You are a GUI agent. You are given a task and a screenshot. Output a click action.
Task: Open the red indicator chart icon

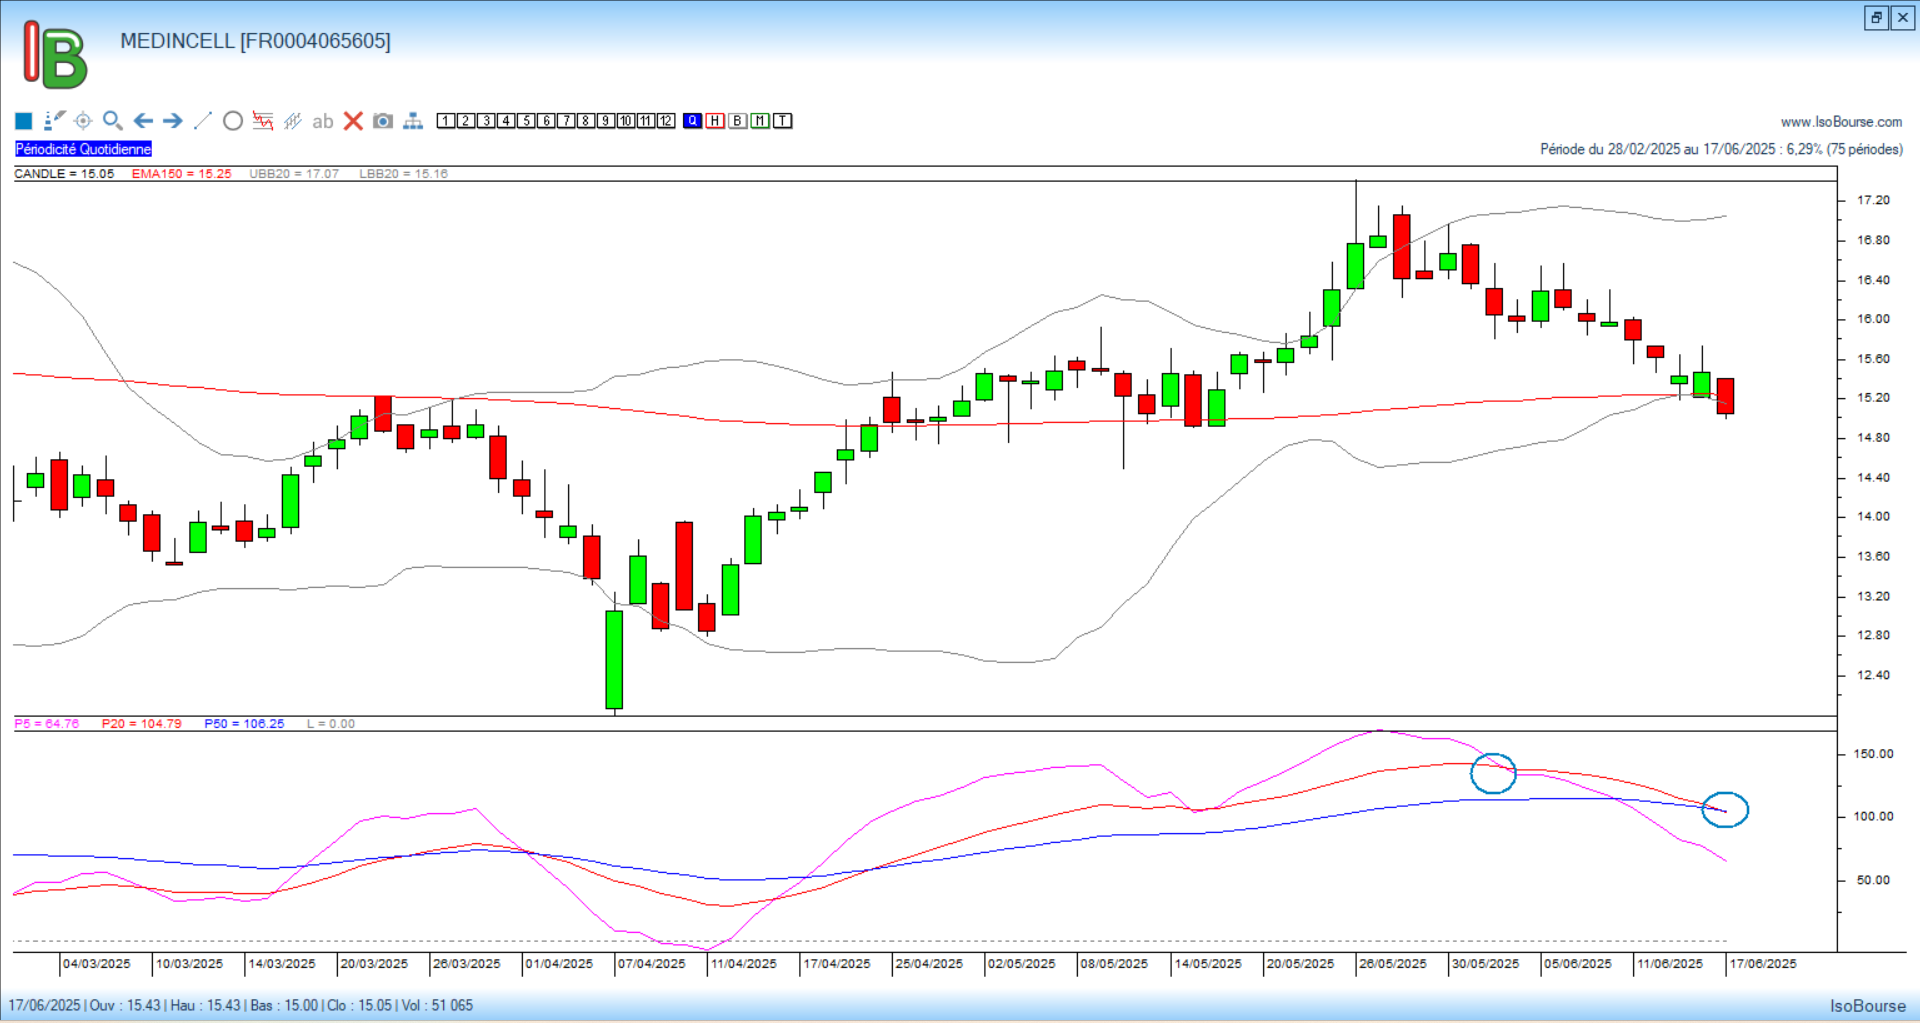click(x=263, y=121)
